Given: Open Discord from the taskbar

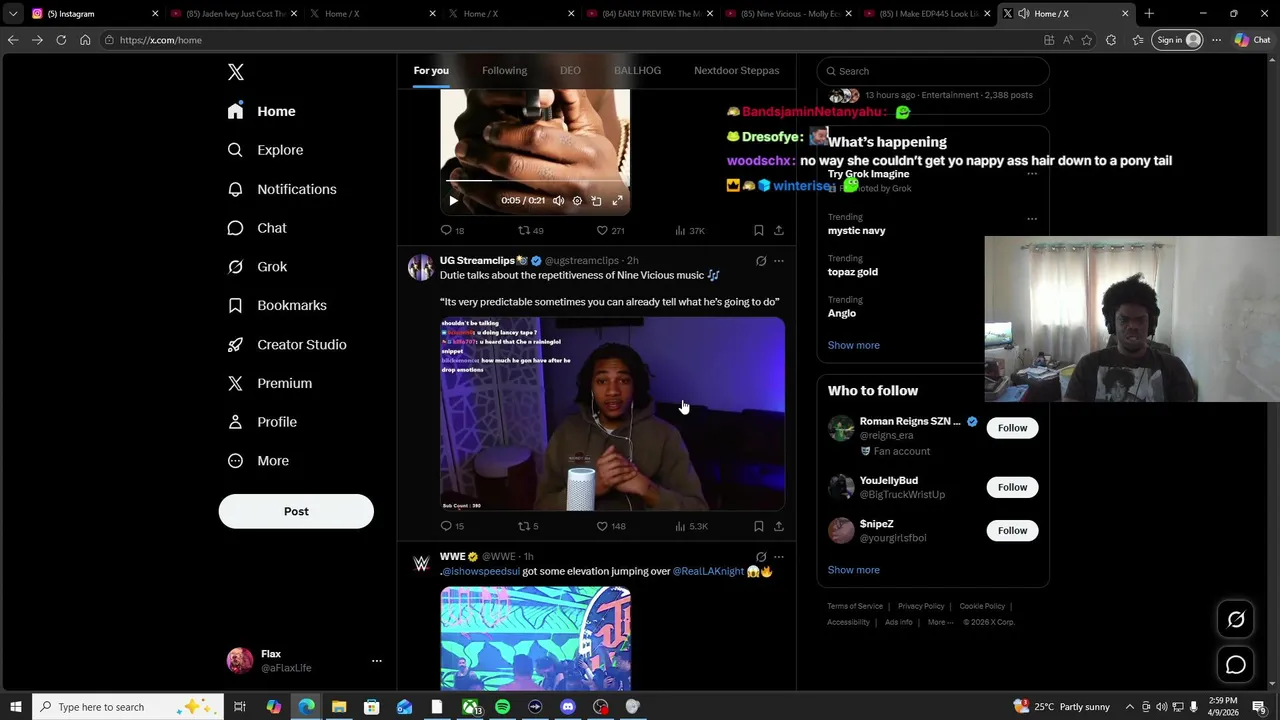Looking at the screenshot, I should point(568,707).
